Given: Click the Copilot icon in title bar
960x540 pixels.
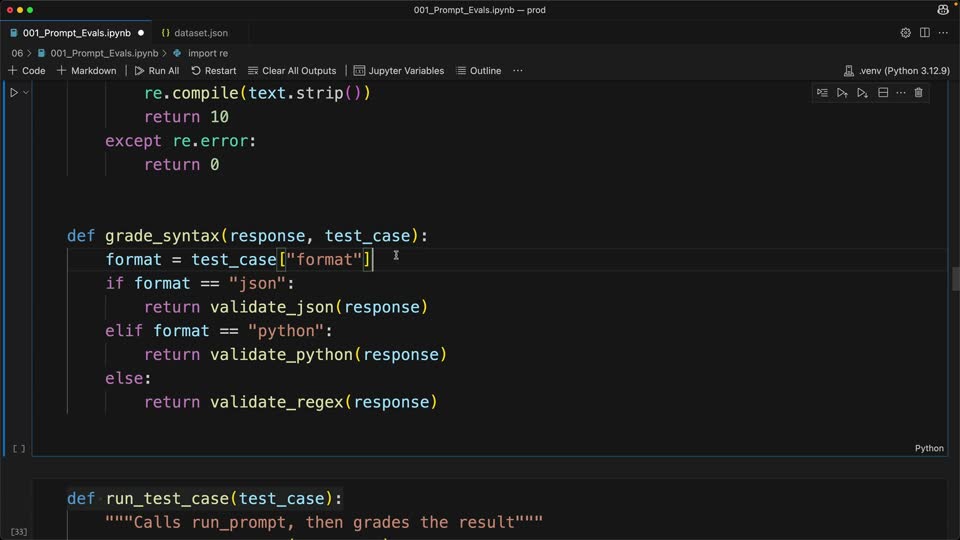Looking at the screenshot, I should [943, 10].
